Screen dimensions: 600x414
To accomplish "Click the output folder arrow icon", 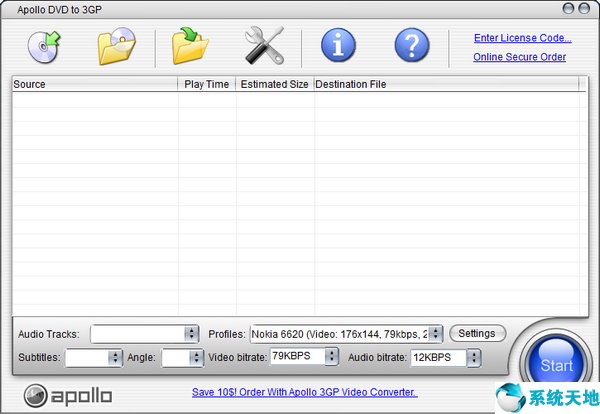I will pos(192,47).
